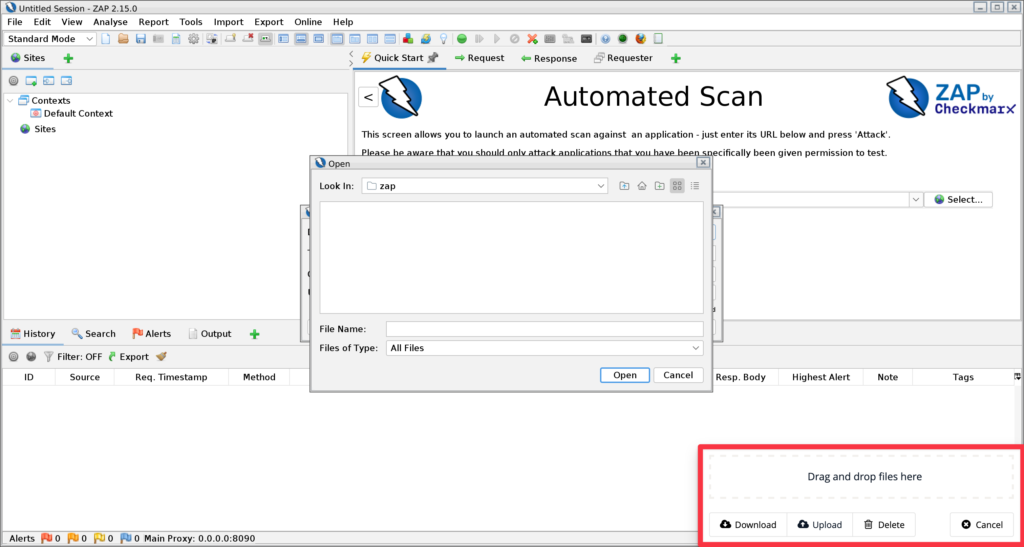Add a new tab beside the Requester tab
This screenshot has width=1024, height=547.
coord(676,58)
